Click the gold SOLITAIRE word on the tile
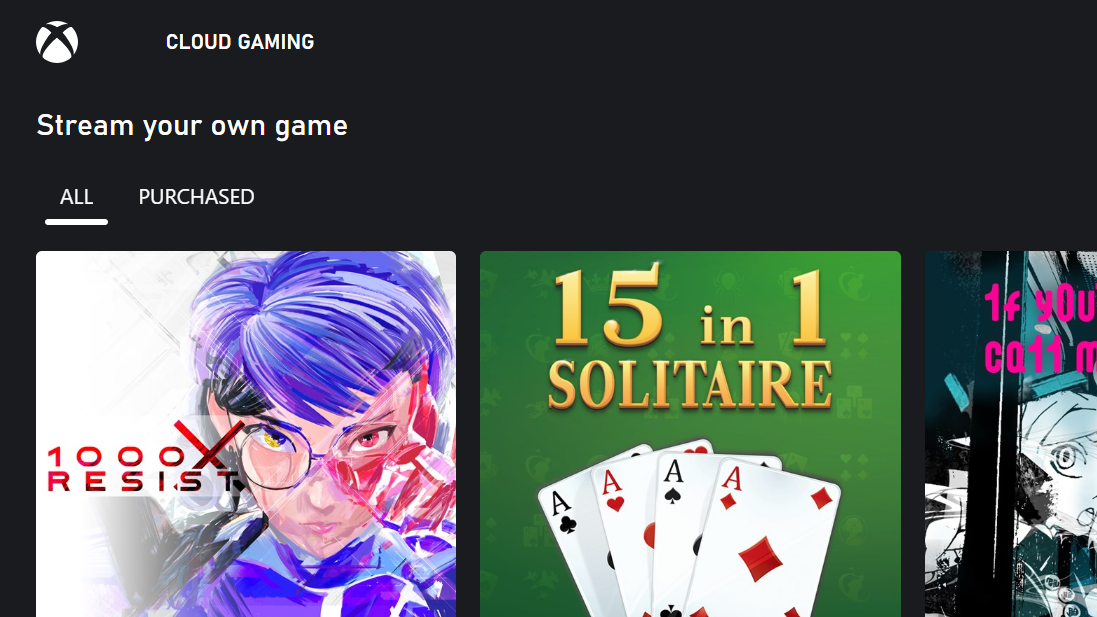1097x617 pixels. click(691, 385)
